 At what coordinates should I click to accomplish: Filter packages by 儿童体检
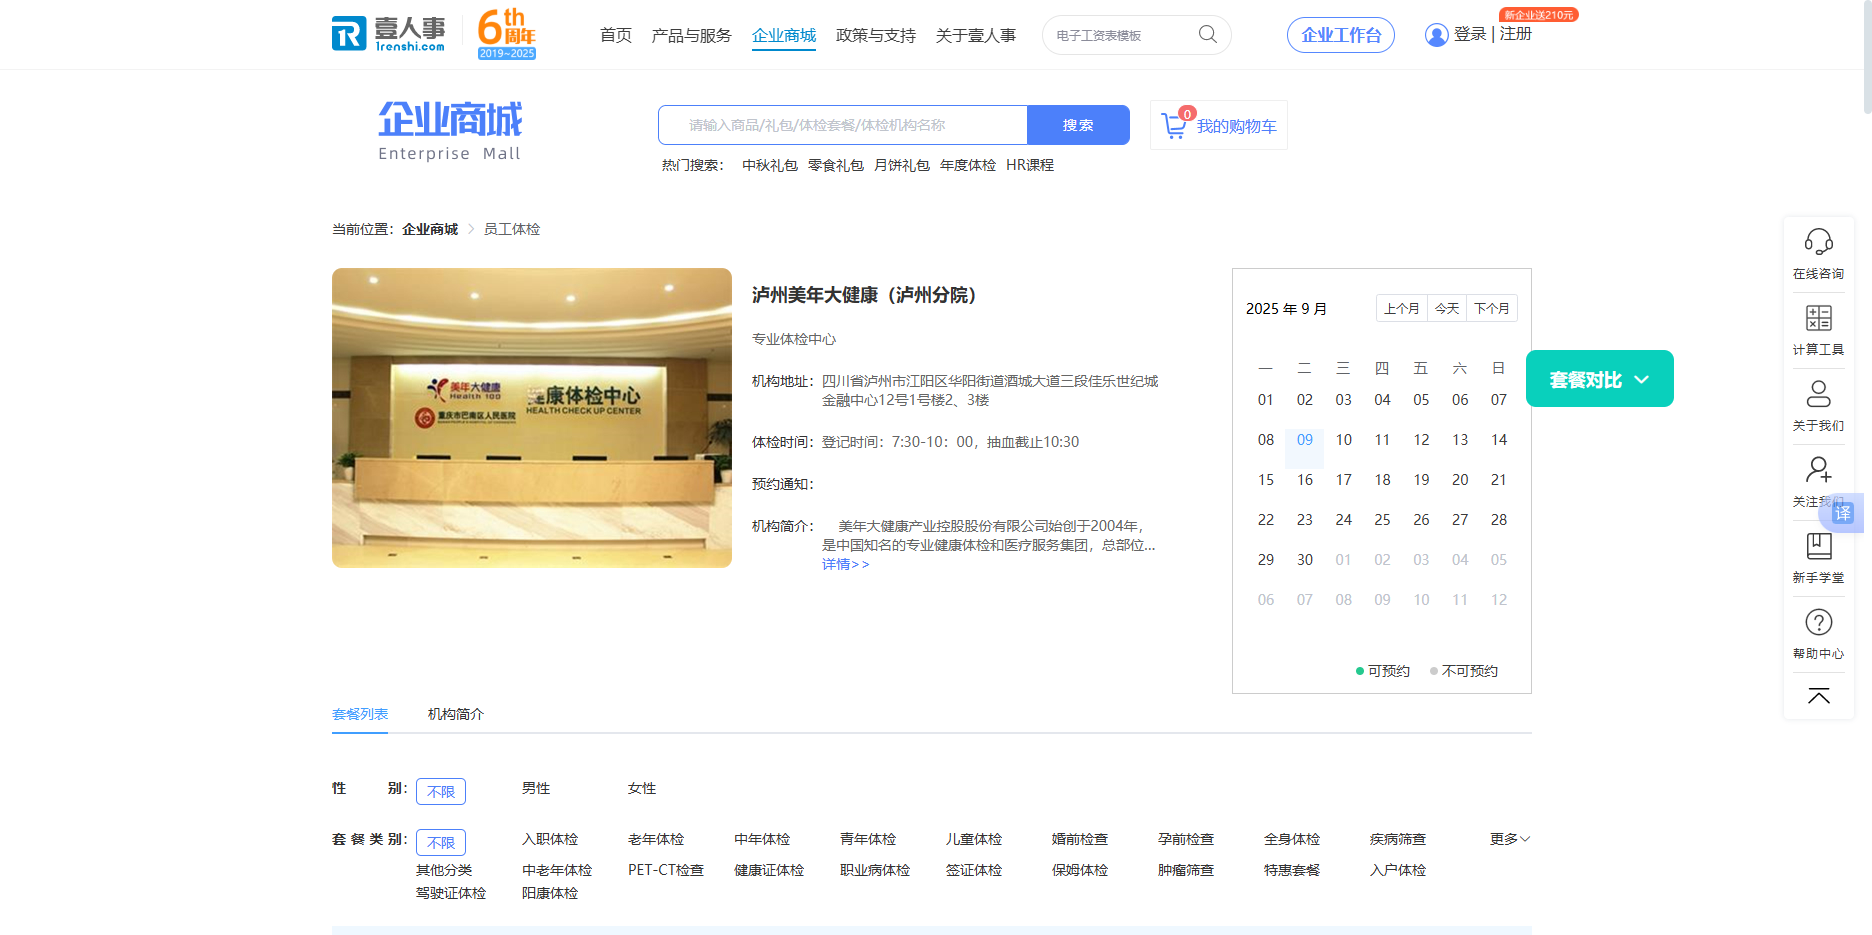[x=974, y=840]
